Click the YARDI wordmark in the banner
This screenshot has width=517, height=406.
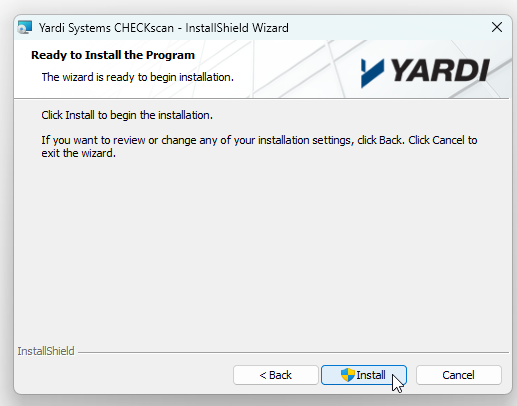pyautogui.click(x=440, y=70)
